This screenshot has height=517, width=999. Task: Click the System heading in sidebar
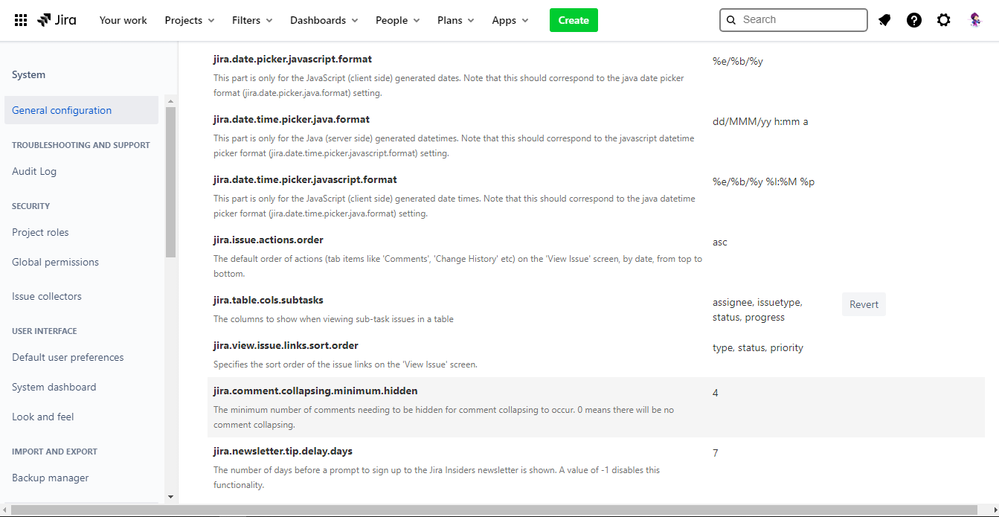[x=29, y=75]
